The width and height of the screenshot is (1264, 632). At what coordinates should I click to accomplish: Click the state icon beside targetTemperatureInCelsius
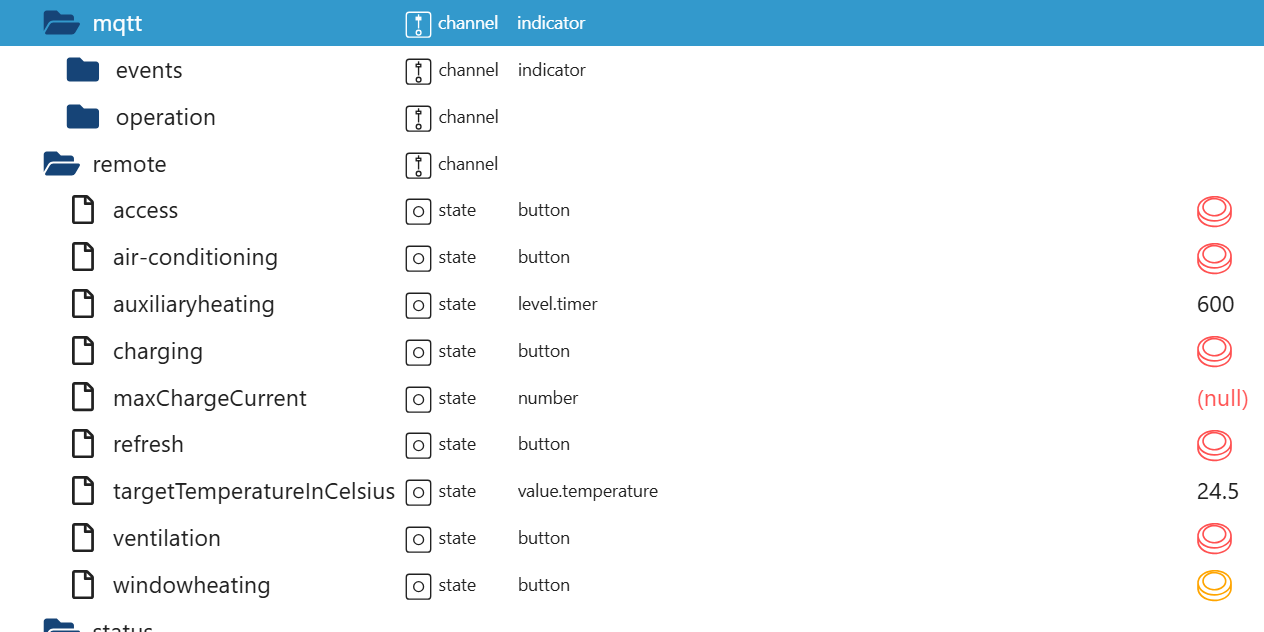click(418, 491)
